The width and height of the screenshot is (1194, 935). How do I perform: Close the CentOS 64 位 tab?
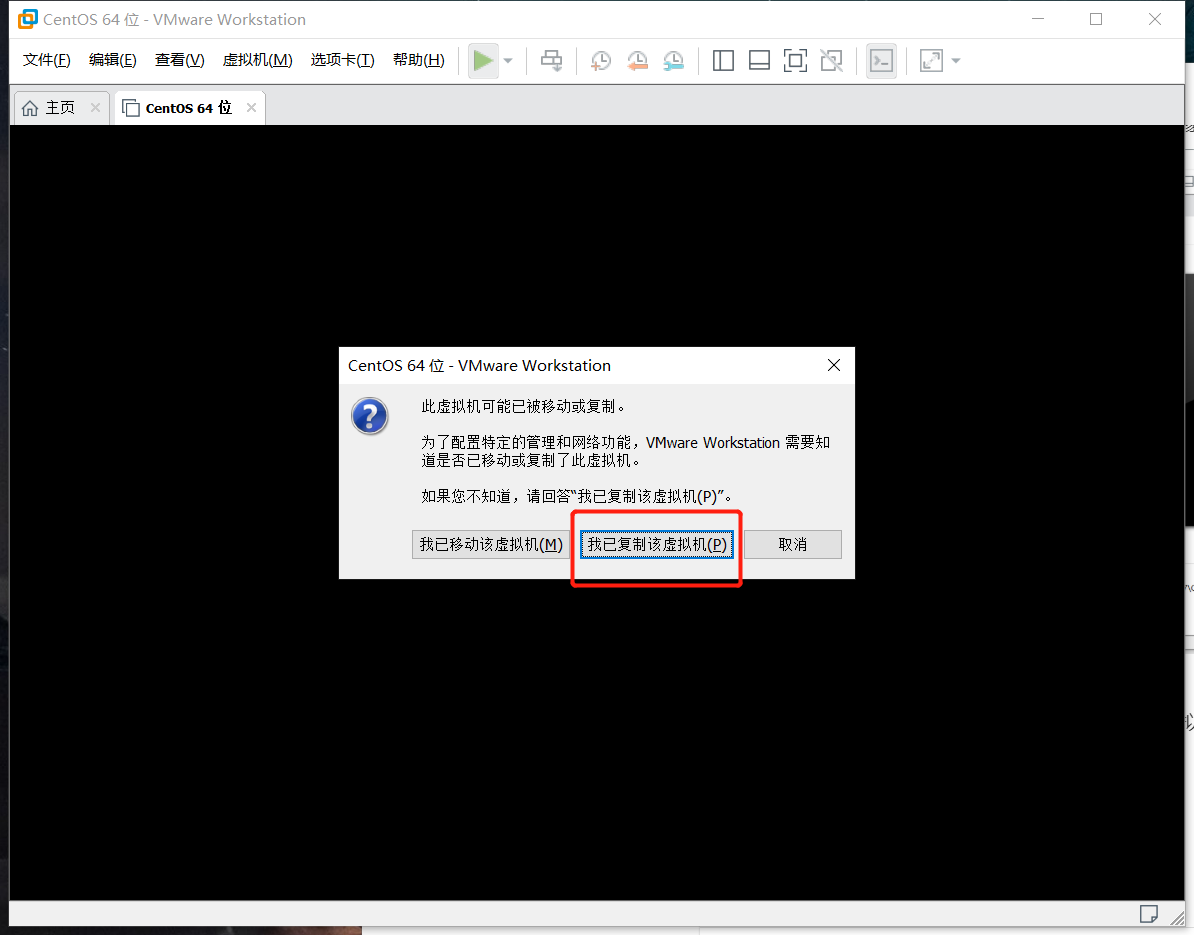(x=251, y=108)
